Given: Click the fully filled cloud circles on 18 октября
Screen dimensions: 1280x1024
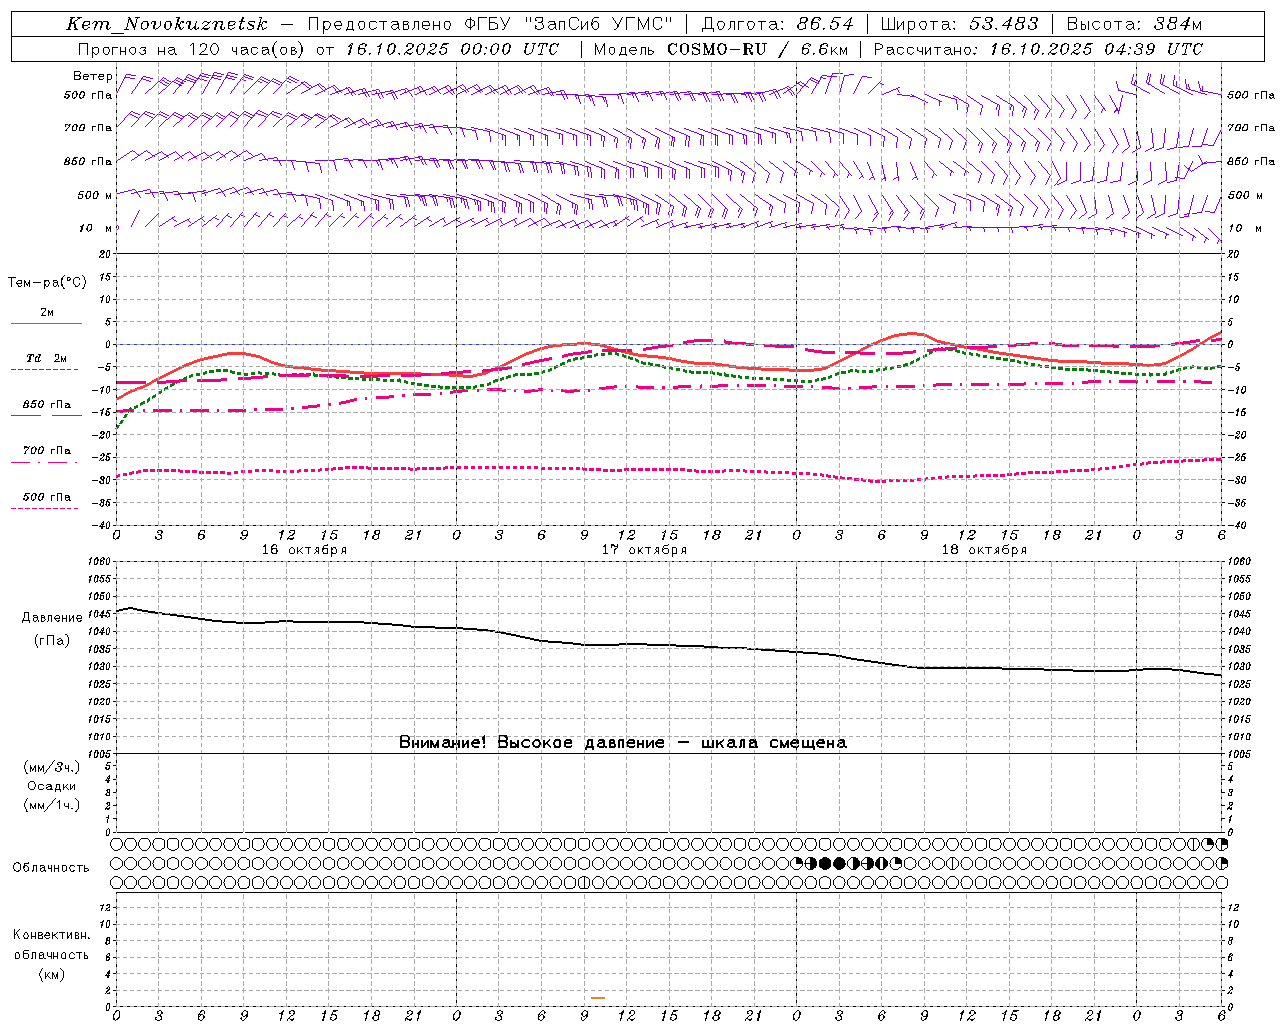Looking at the screenshot, I should click(832, 863).
